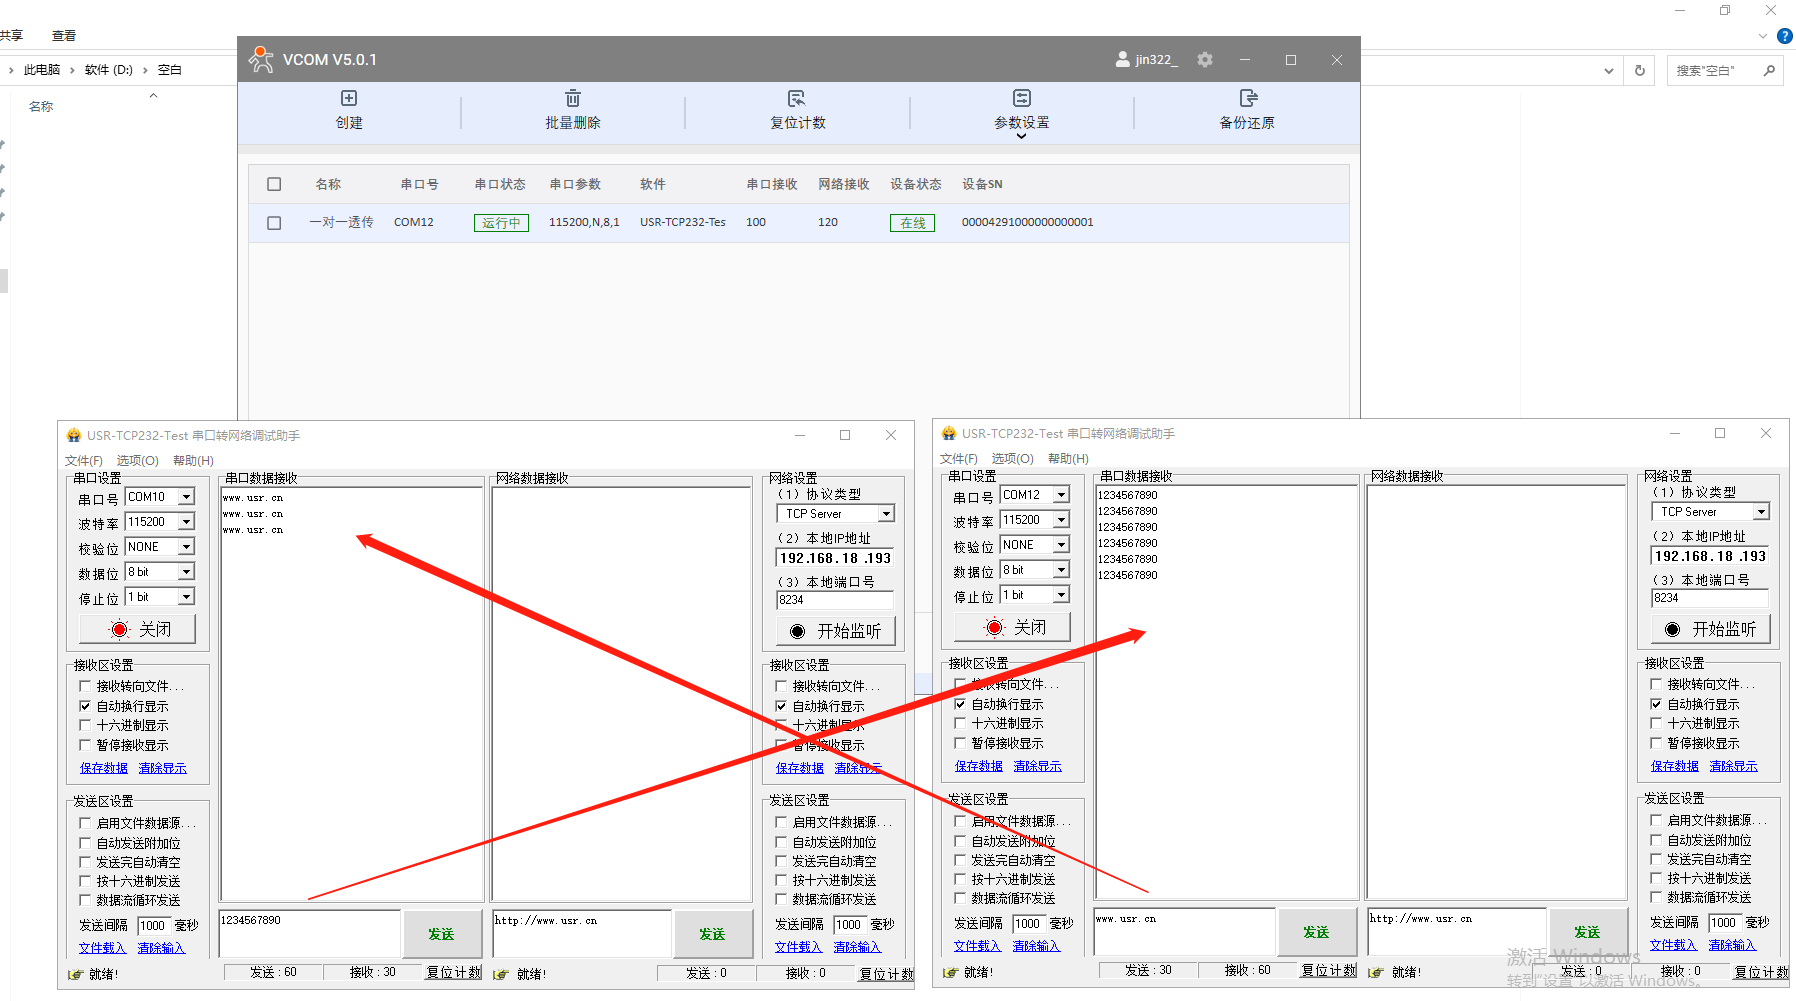This screenshot has width=1796, height=1001.
Task: Enable 十六进制显示 in left window serial receive settings
Action: 86,725
